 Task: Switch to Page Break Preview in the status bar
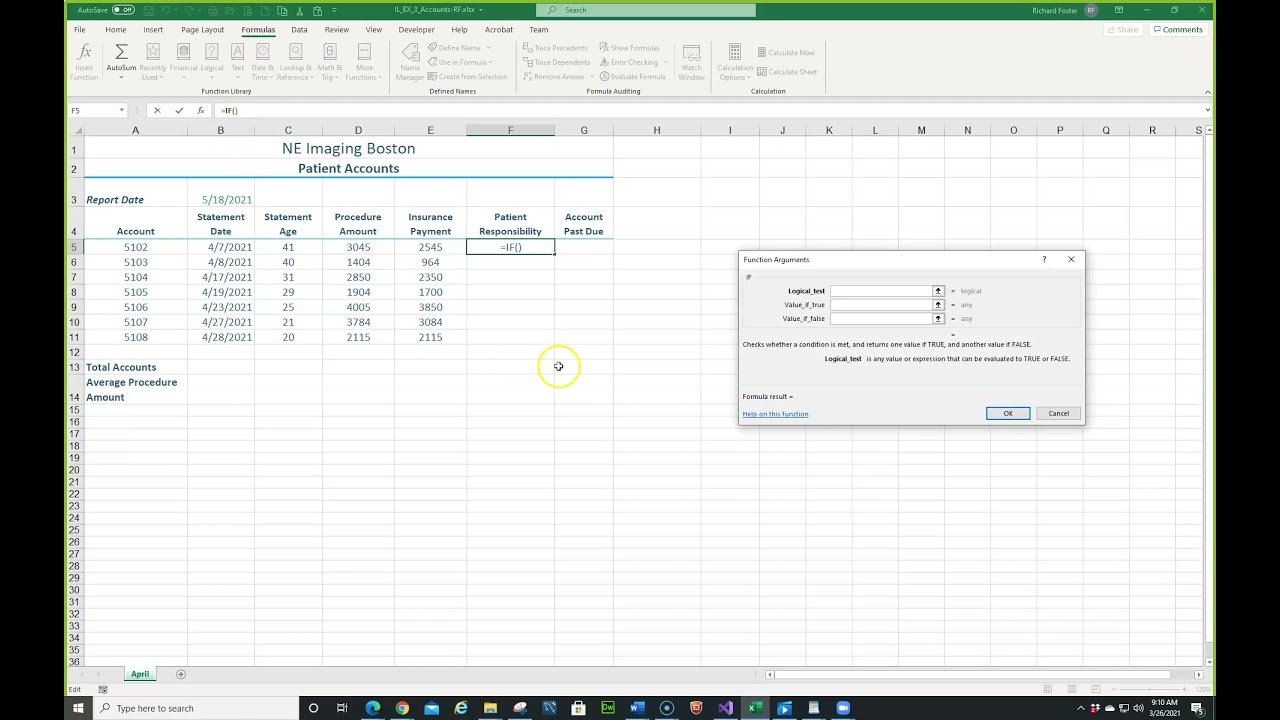pyautogui.click(x=1096, y=689)
